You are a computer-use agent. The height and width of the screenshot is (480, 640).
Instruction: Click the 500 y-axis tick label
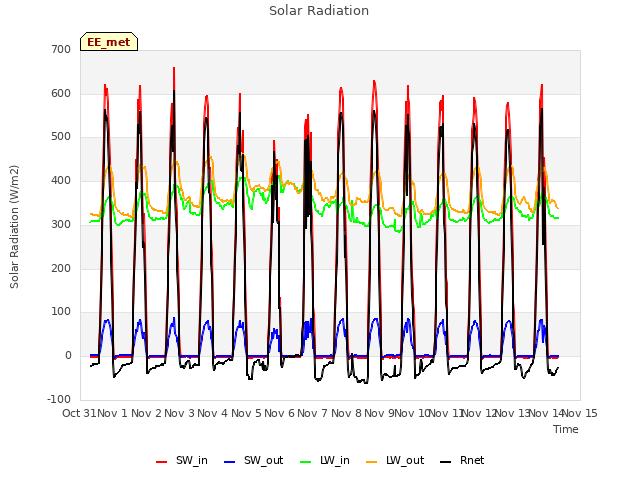[x=61, y=137]
